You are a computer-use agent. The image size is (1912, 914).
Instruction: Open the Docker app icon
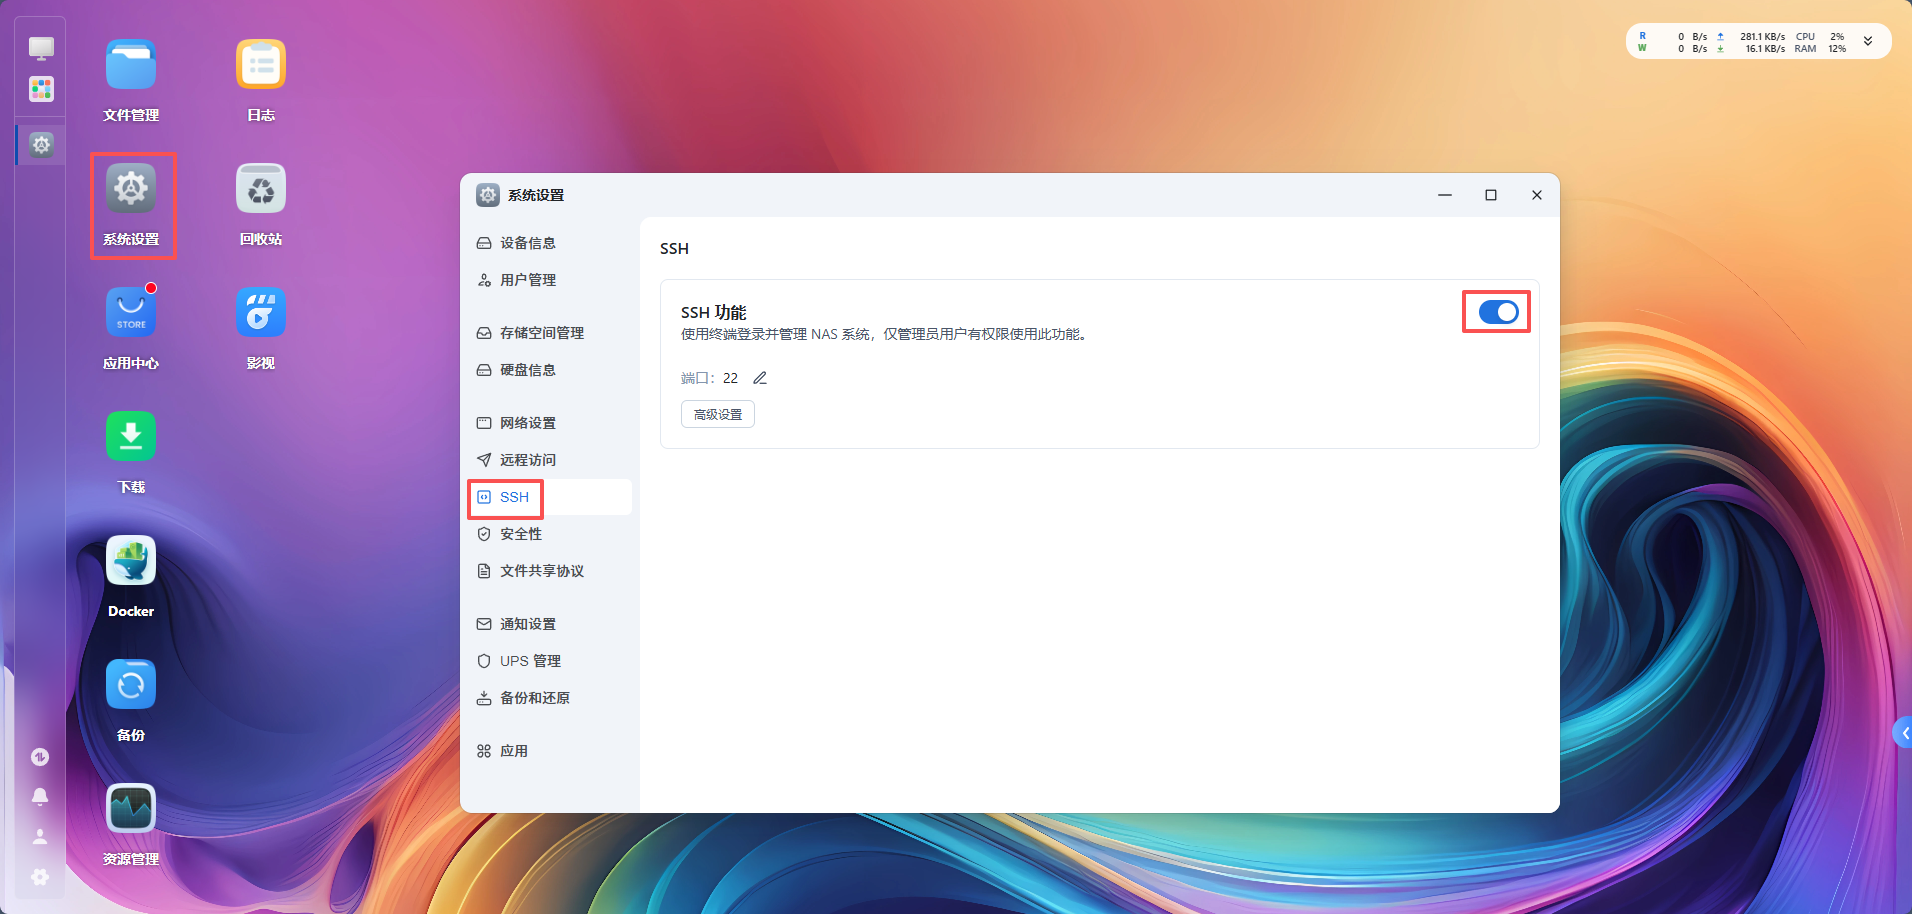click(x=131, y=561)
